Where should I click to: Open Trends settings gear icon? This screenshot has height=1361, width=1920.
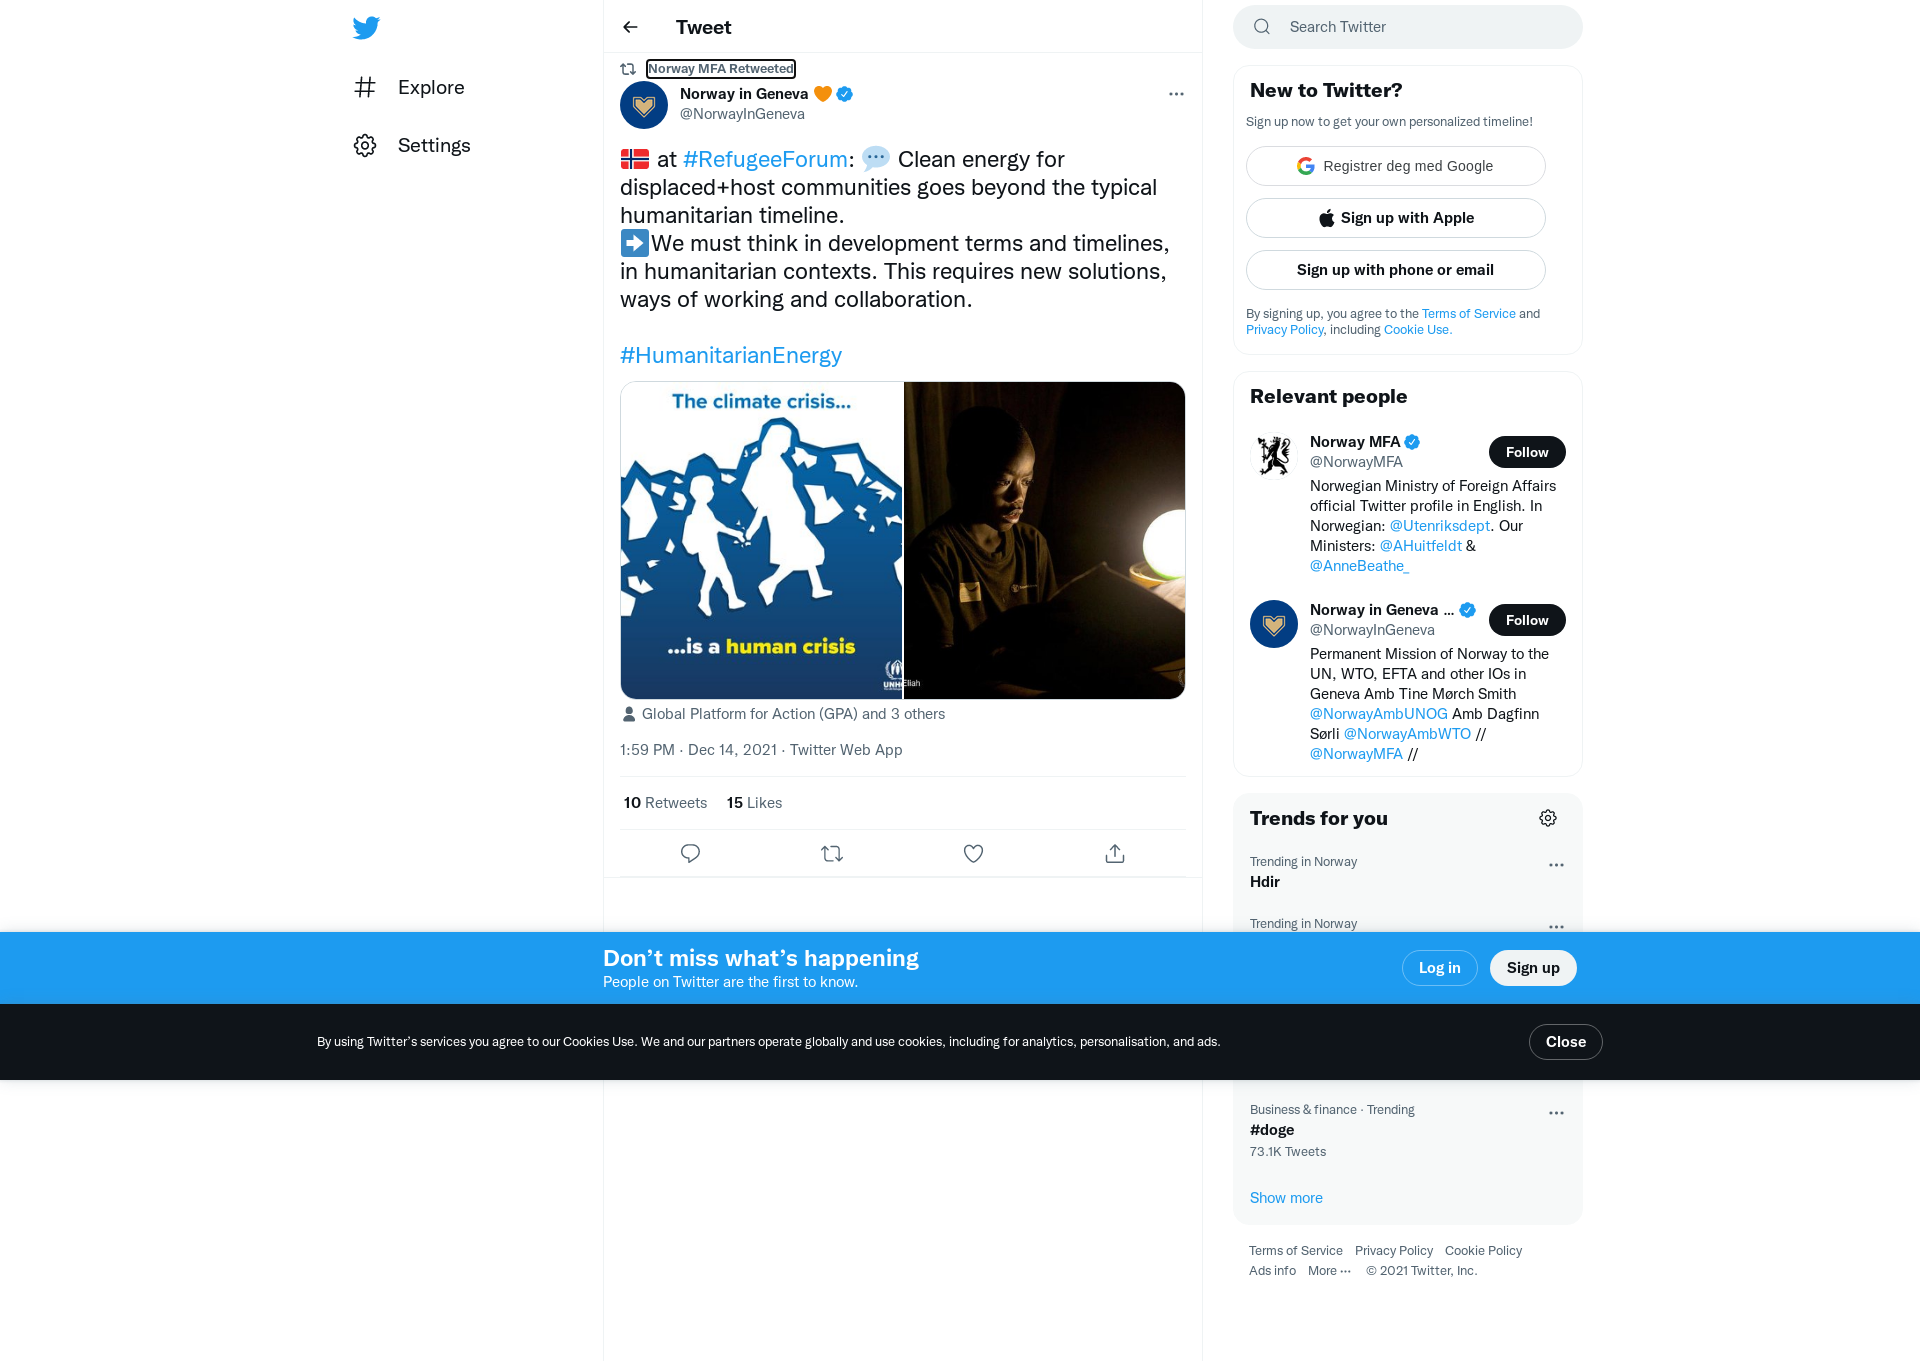(x=1548, y=818)
